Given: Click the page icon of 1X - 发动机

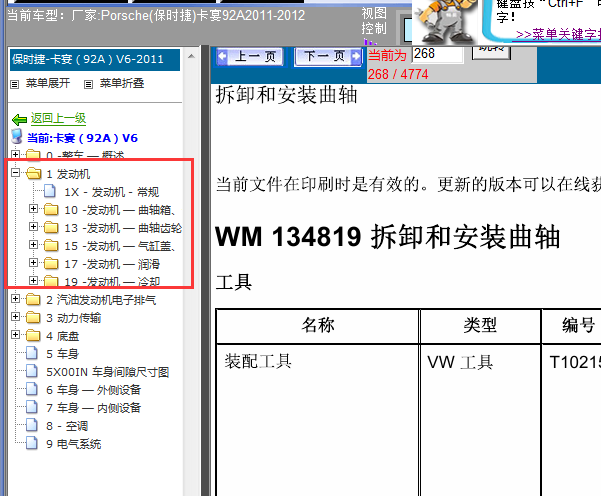Looking at the screenshot, I should tap(50, 191).
